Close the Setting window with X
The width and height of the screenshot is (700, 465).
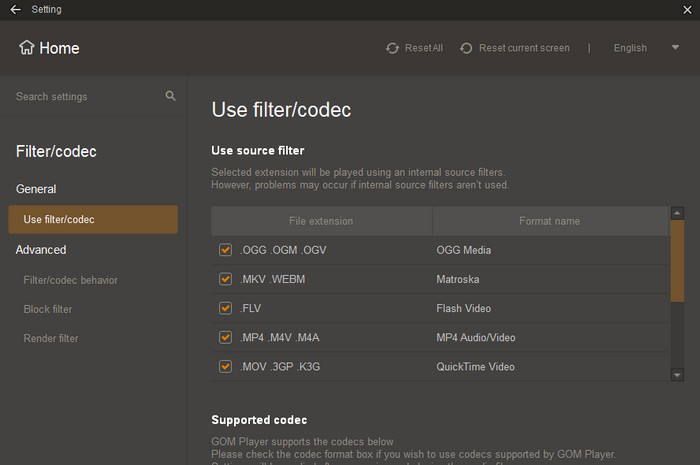click(x=685, y=10)
